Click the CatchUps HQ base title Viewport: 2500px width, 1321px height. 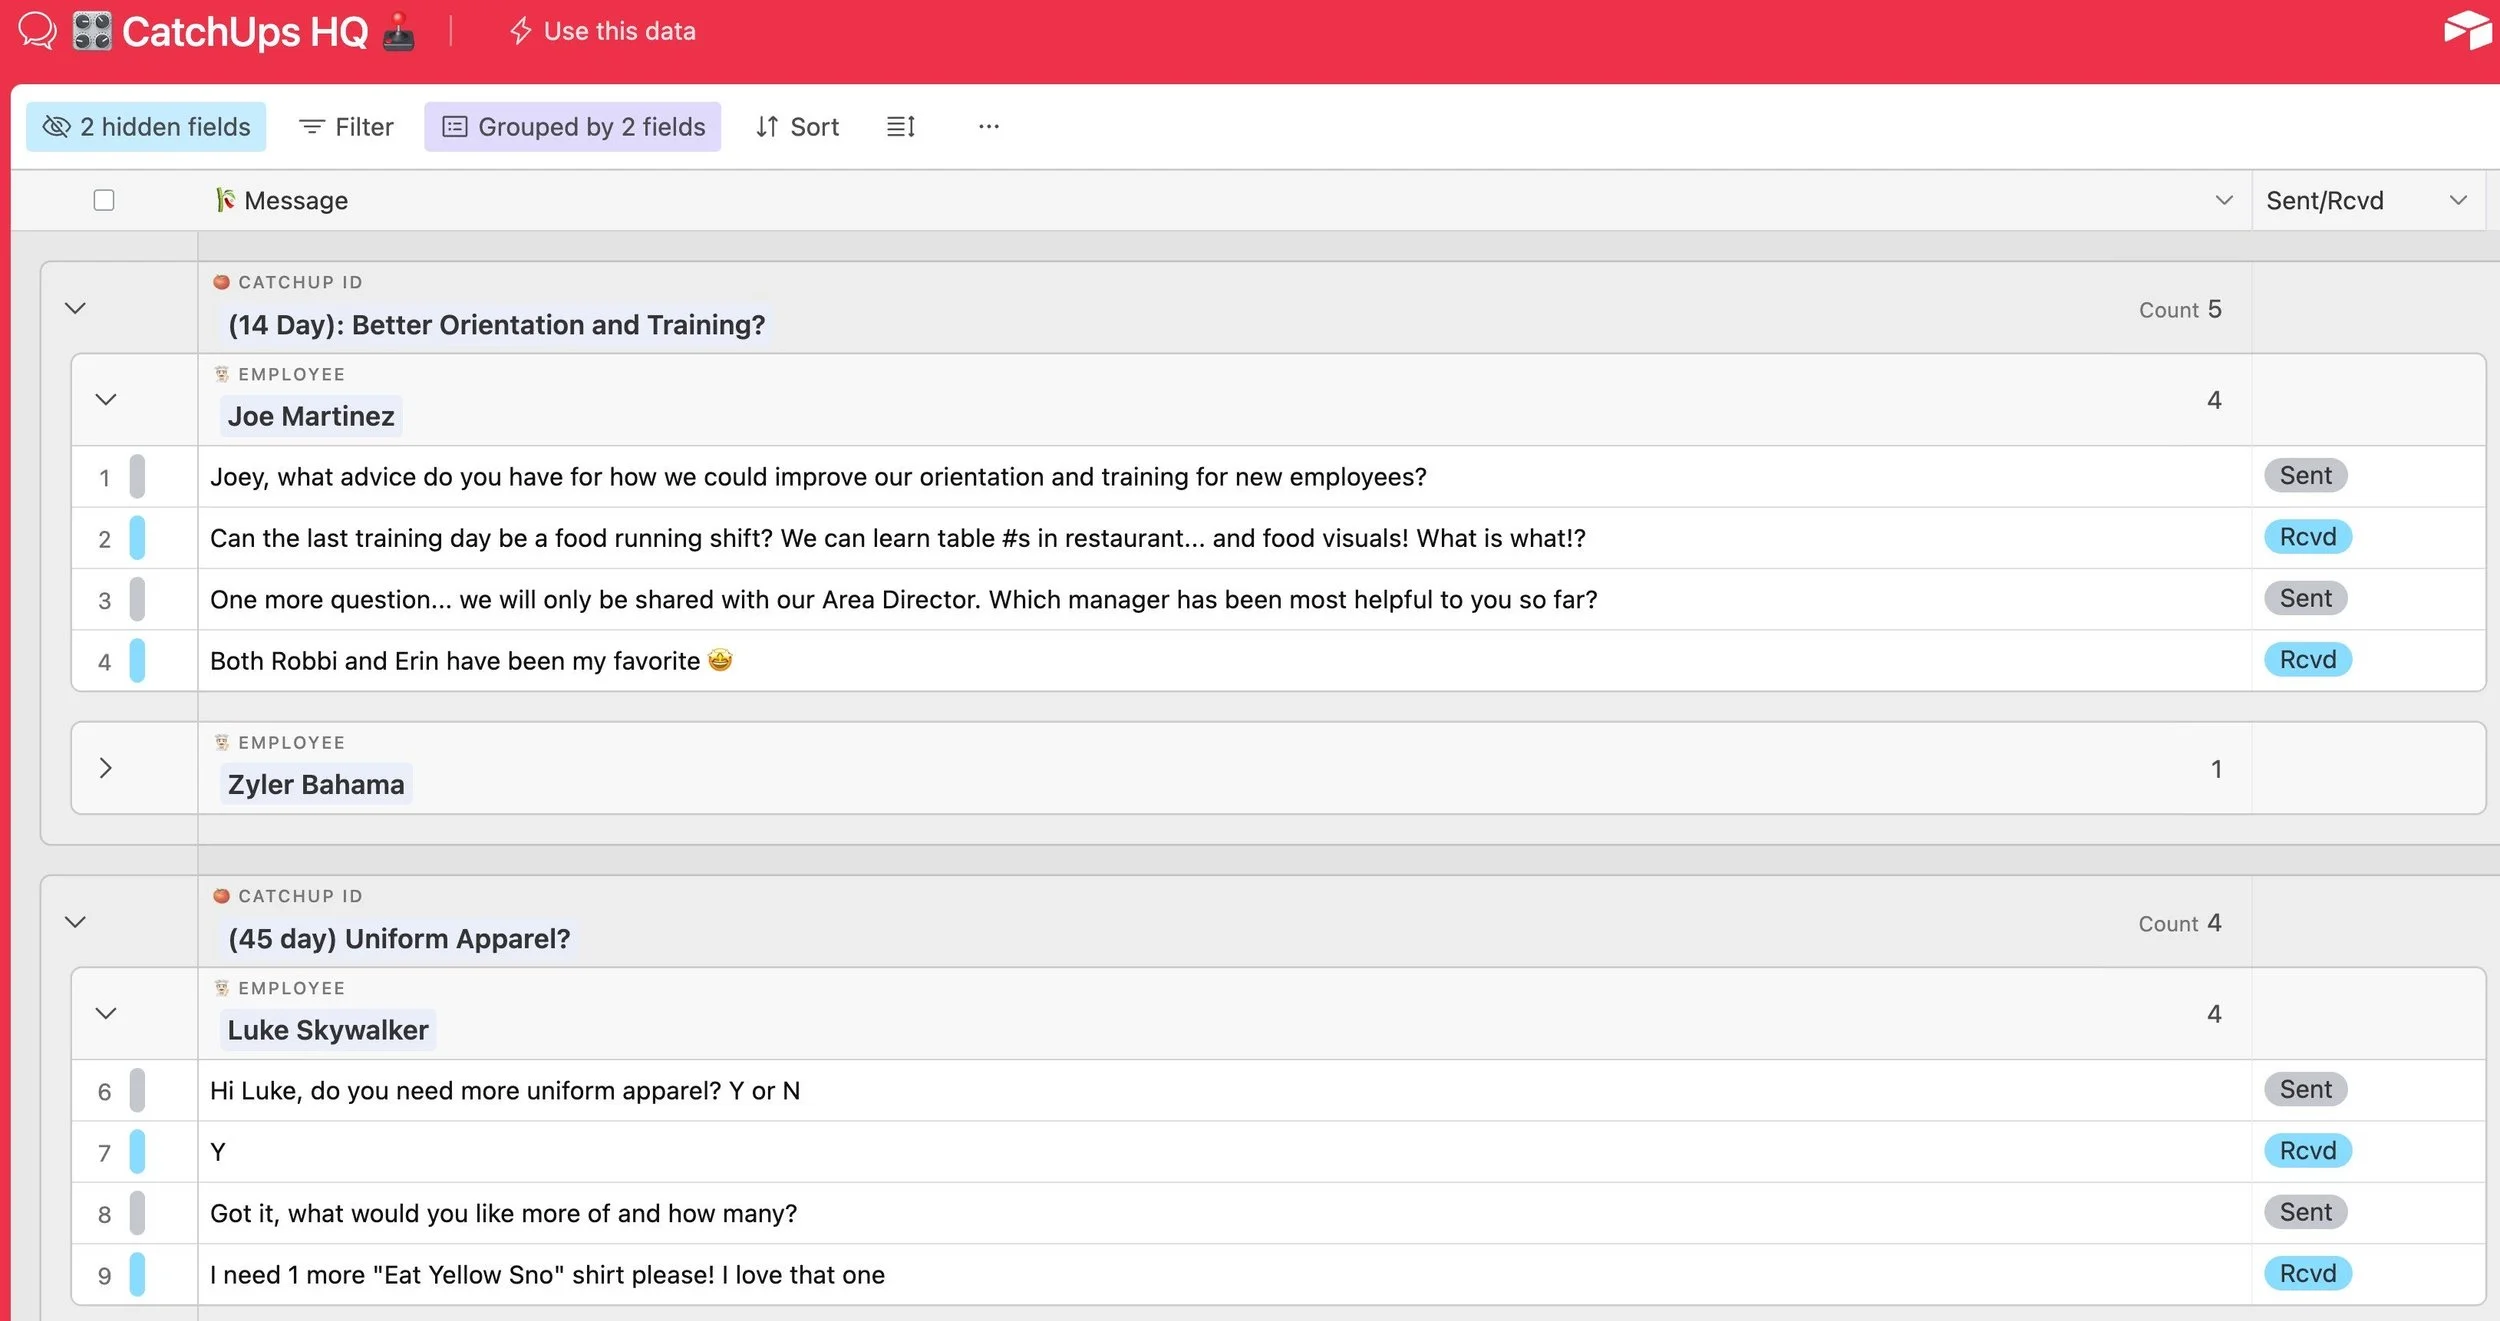coord(245,31)
